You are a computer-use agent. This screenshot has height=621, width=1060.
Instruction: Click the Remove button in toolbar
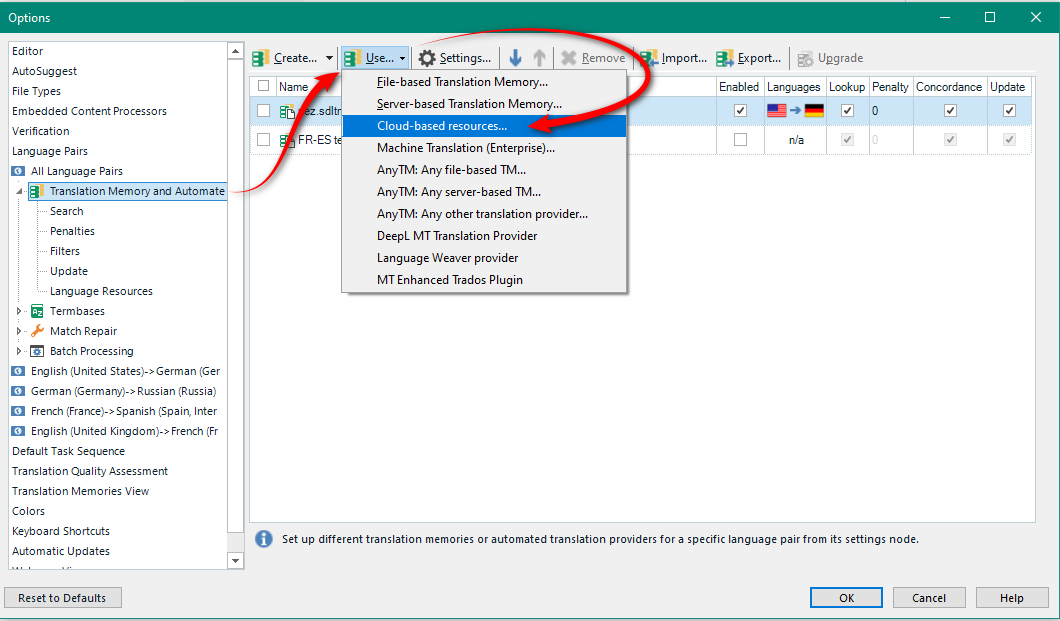[593, 58]
